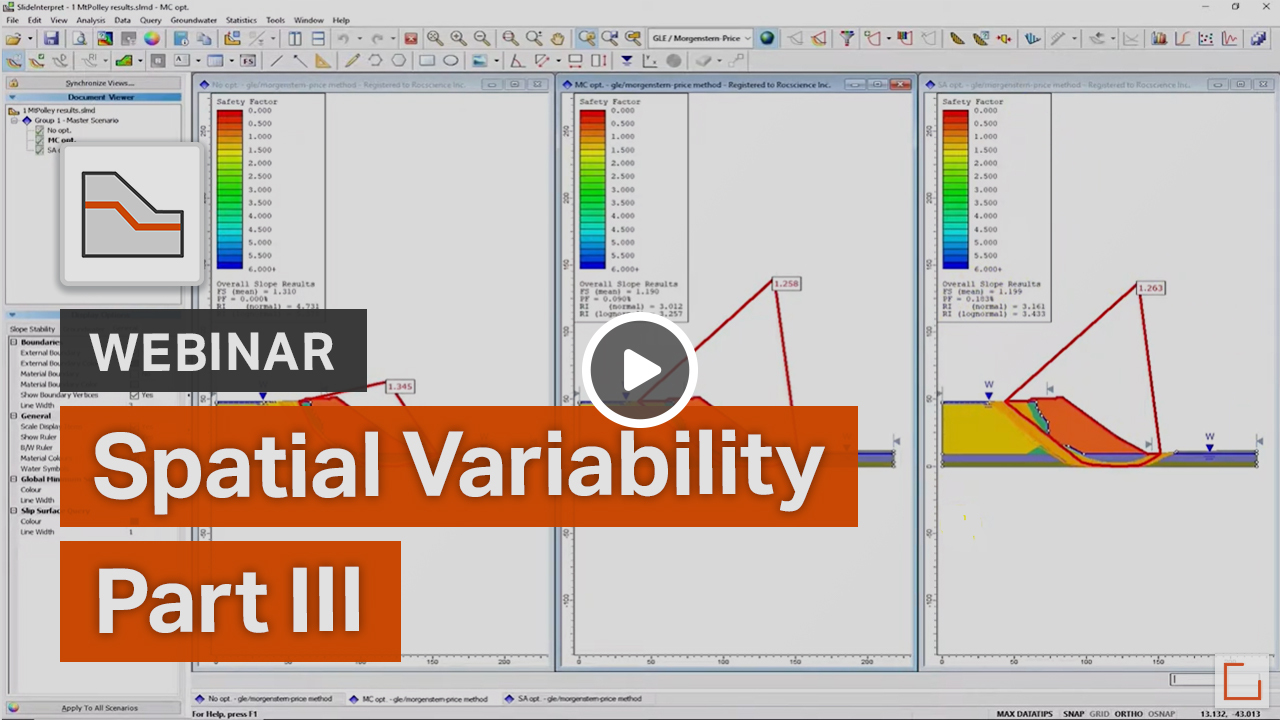
Task: Click the globe icon beside analysis method
Action: click(767, 38)
